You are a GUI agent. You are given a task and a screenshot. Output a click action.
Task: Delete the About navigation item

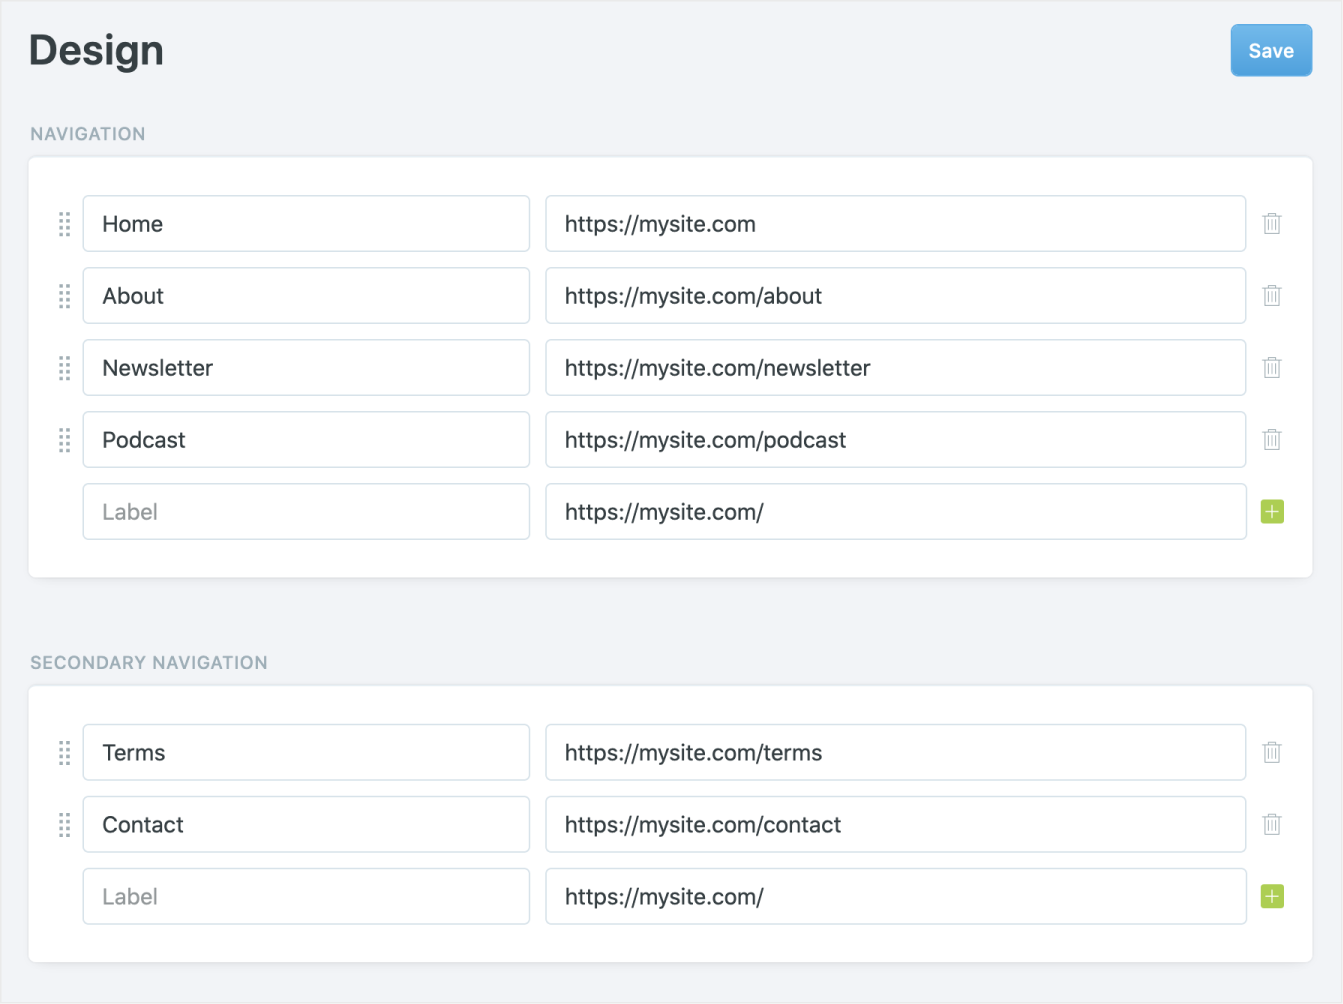[x=1271, y=295]
